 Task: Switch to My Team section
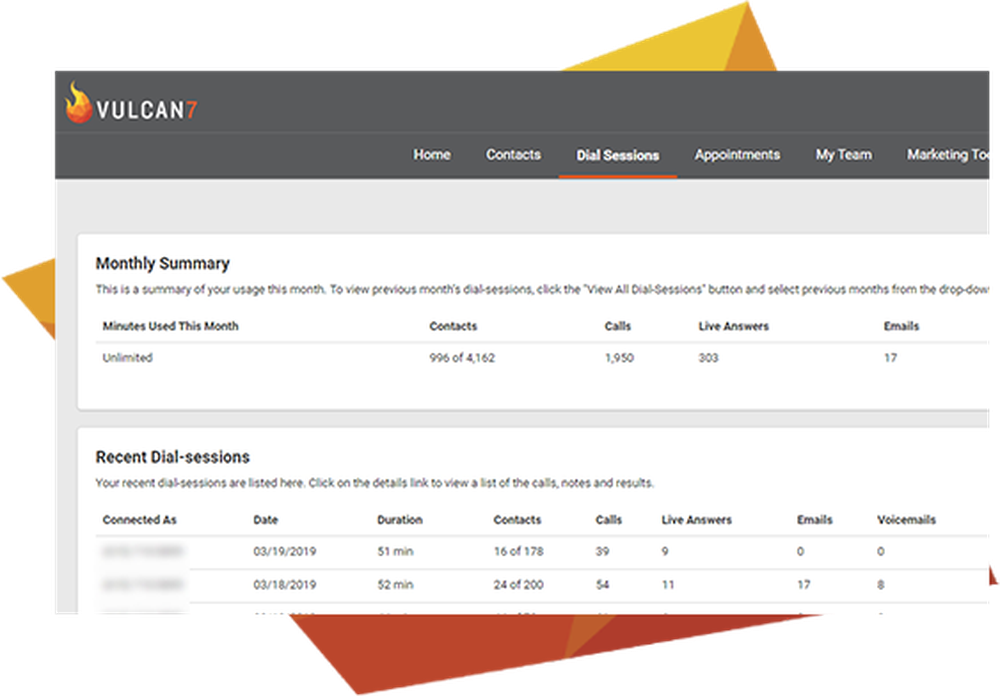[x=843, y=155]
